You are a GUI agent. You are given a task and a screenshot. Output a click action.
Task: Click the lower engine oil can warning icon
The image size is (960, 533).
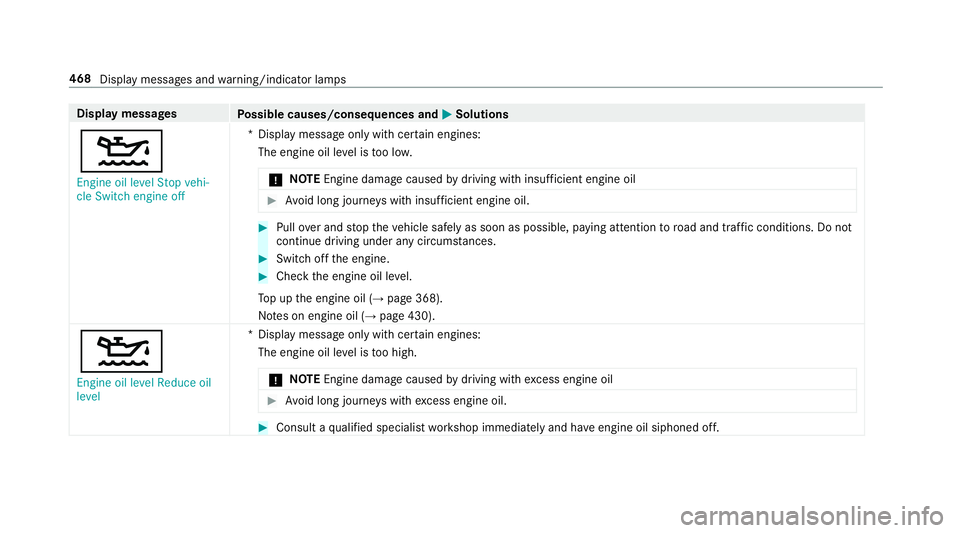tap(121, 351)
